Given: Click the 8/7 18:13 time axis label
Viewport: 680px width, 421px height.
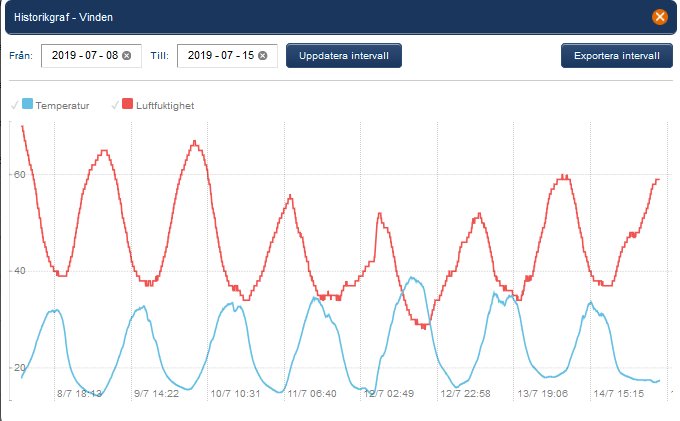Looking at the screenshot, I should [79, 394].
